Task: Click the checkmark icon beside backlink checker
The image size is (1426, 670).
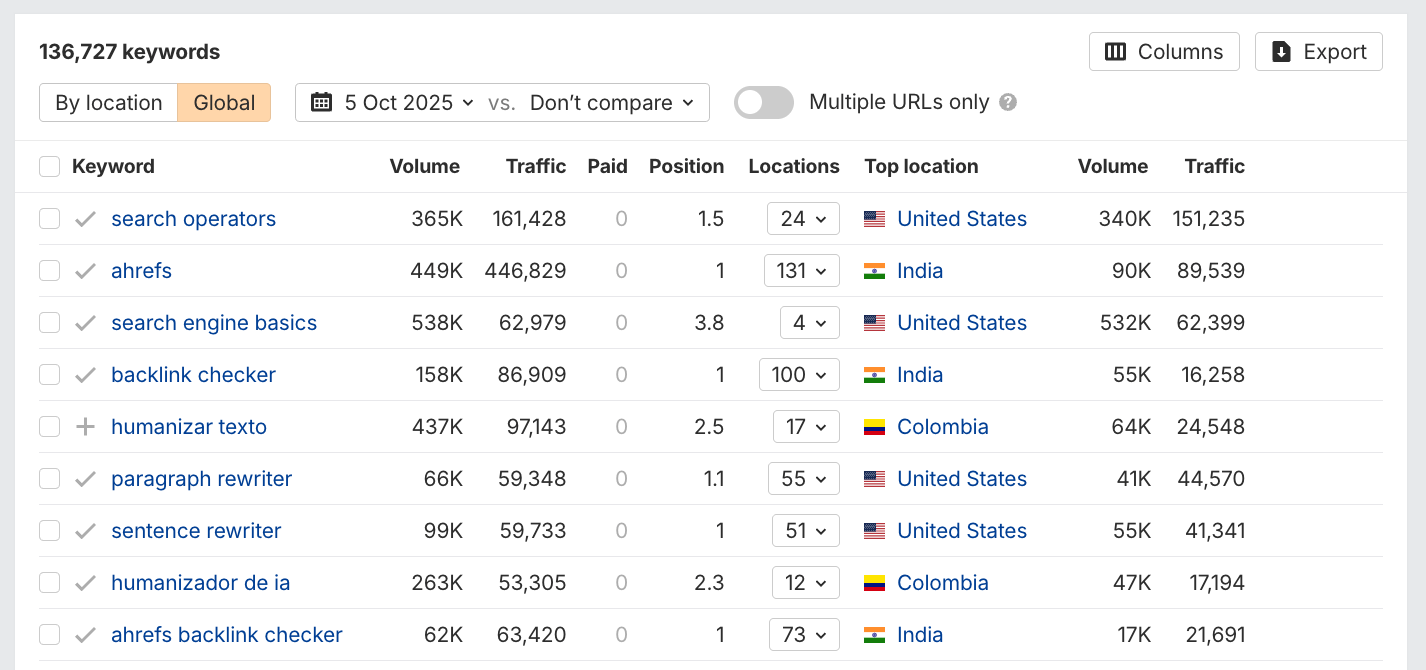Action: (86, 375)
